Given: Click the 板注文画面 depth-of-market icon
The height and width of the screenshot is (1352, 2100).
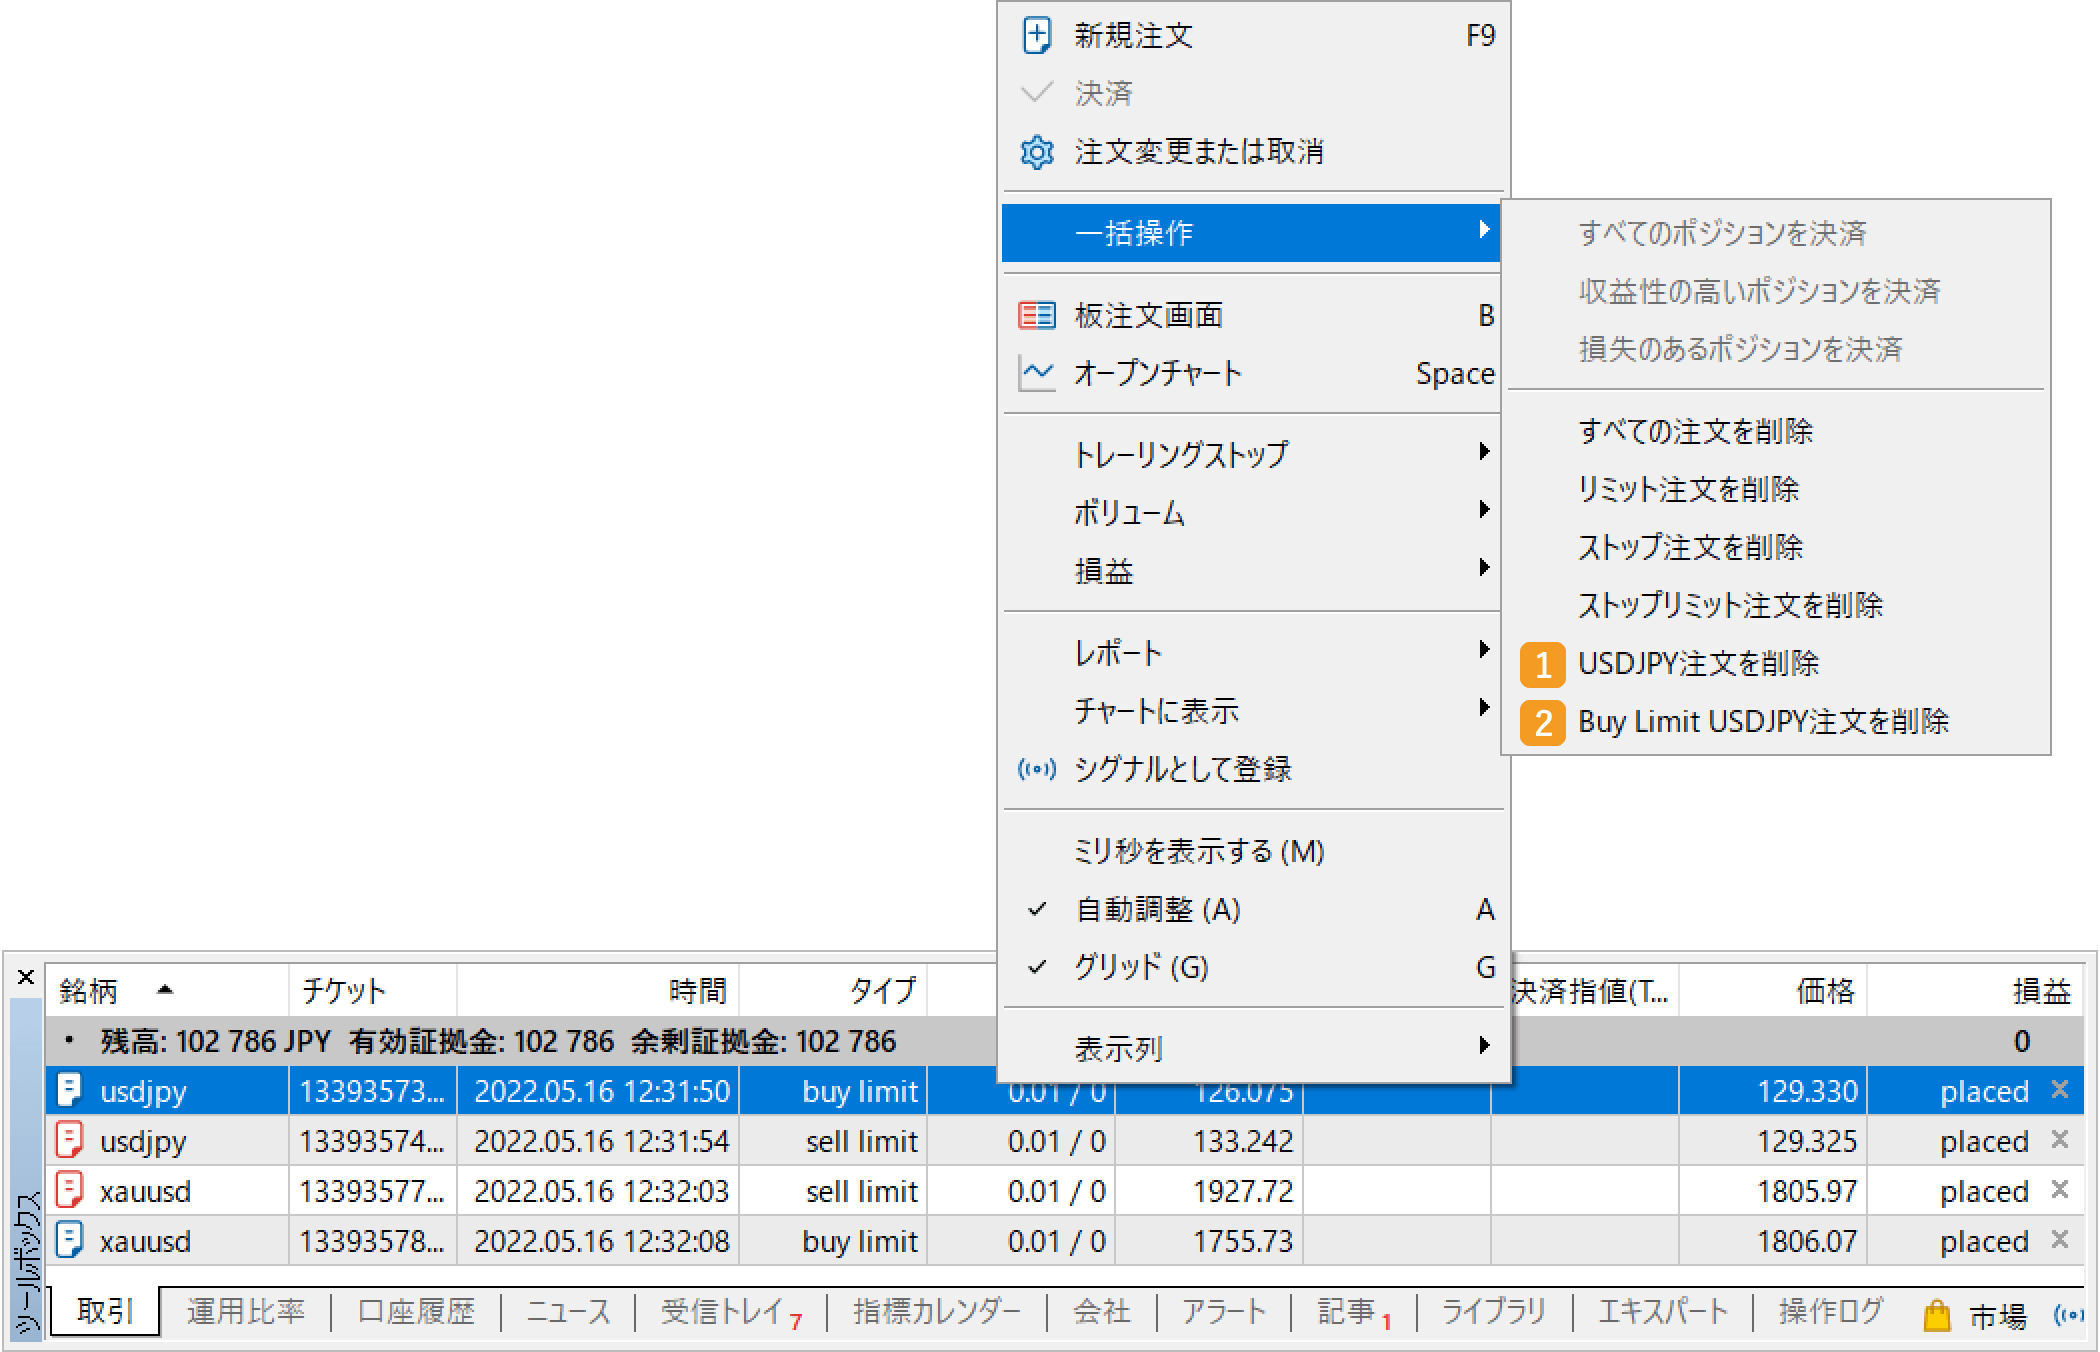Looking at the screenshot, I should [x=1037, y=316].
